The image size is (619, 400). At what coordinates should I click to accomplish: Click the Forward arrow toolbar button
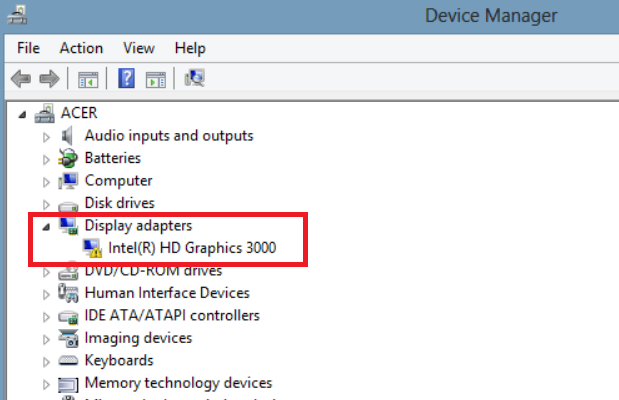point(49,79)
